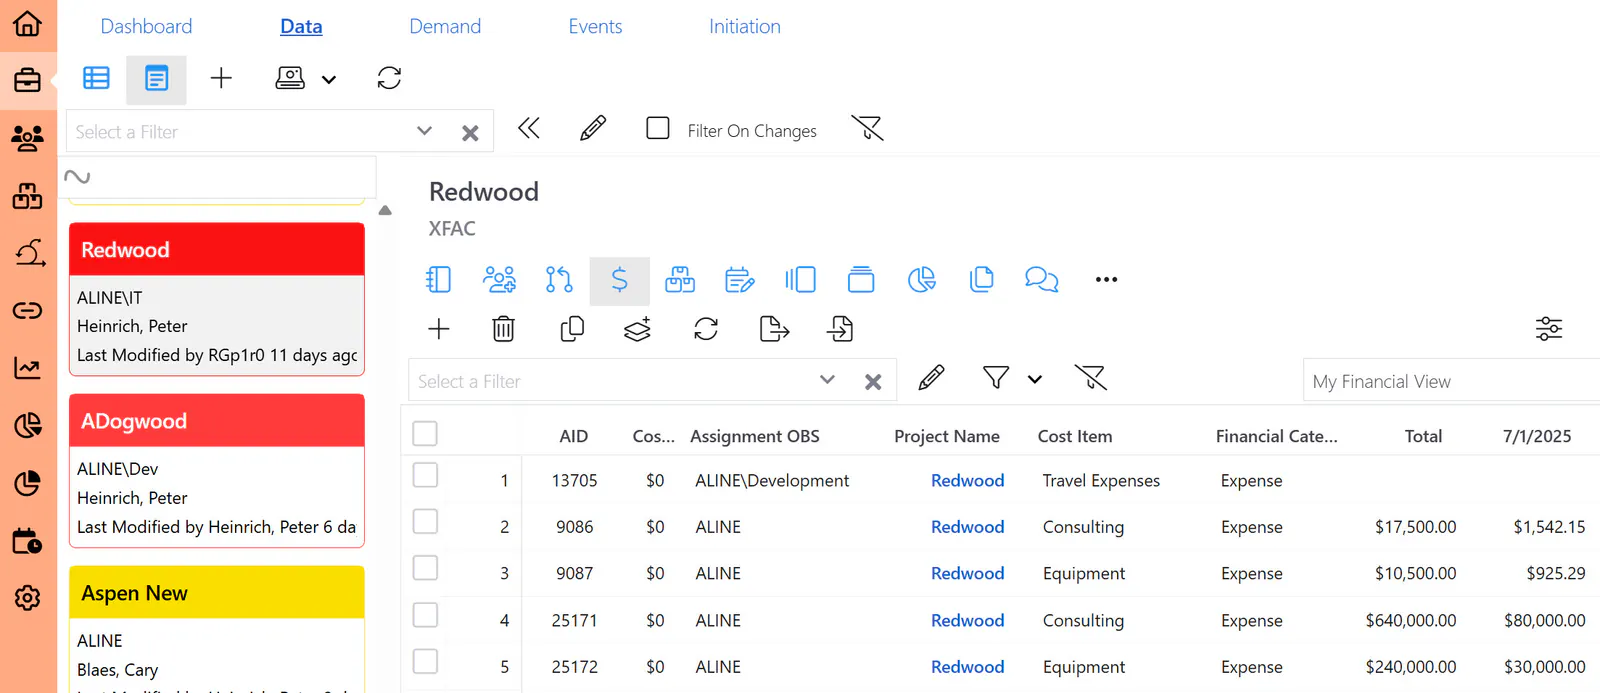Switch to card list view icon
The image size is (1600, 693).
(x=157, y=78)
